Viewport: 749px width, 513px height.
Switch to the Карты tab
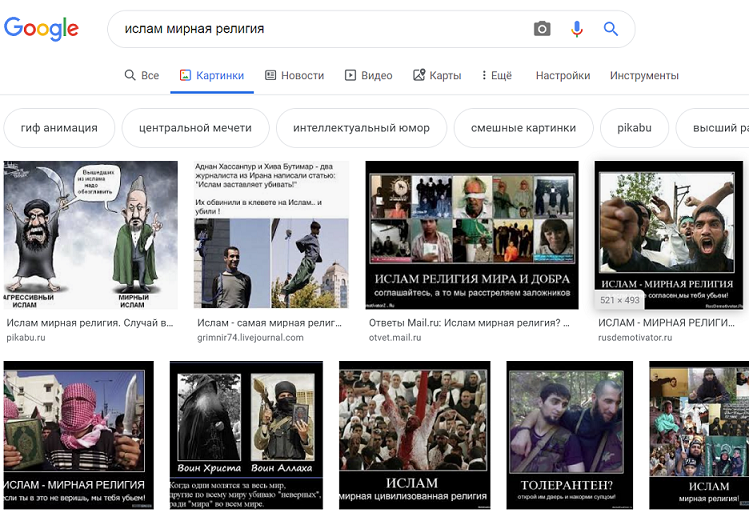(437, 75)
